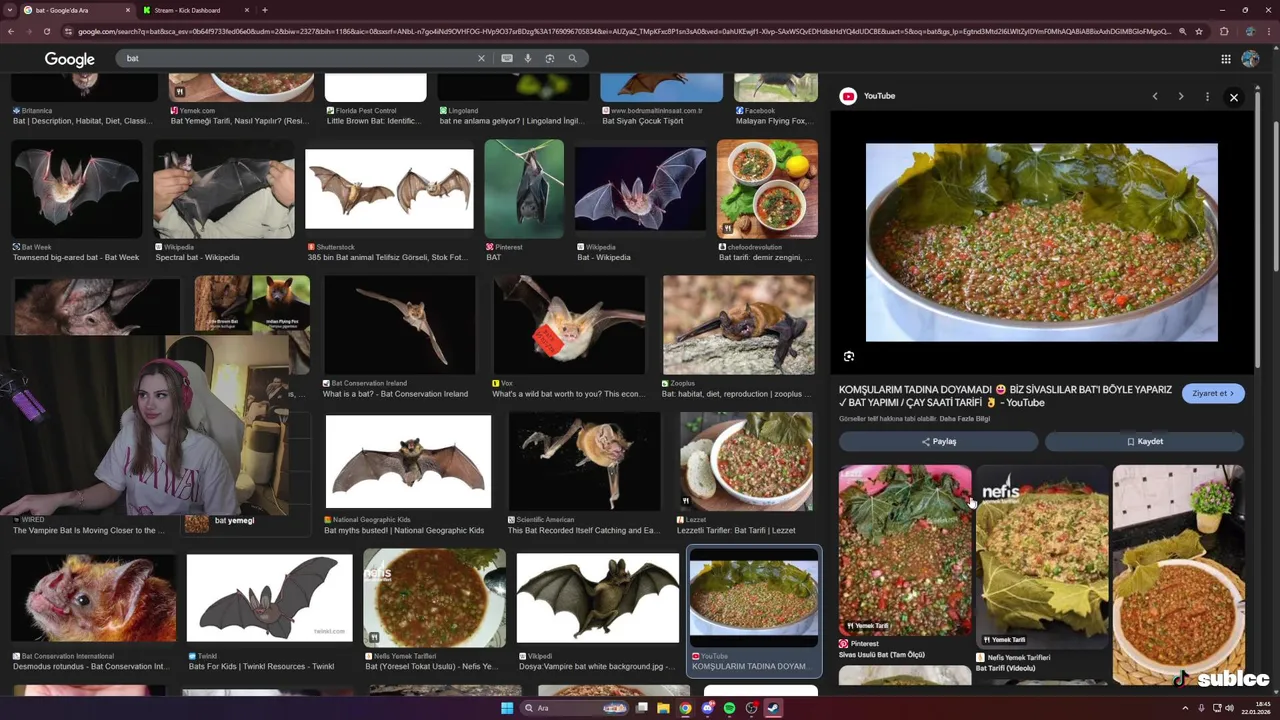Open a new browser tab
Screen dimensions: 1280x720
click(x=264, y=10)
